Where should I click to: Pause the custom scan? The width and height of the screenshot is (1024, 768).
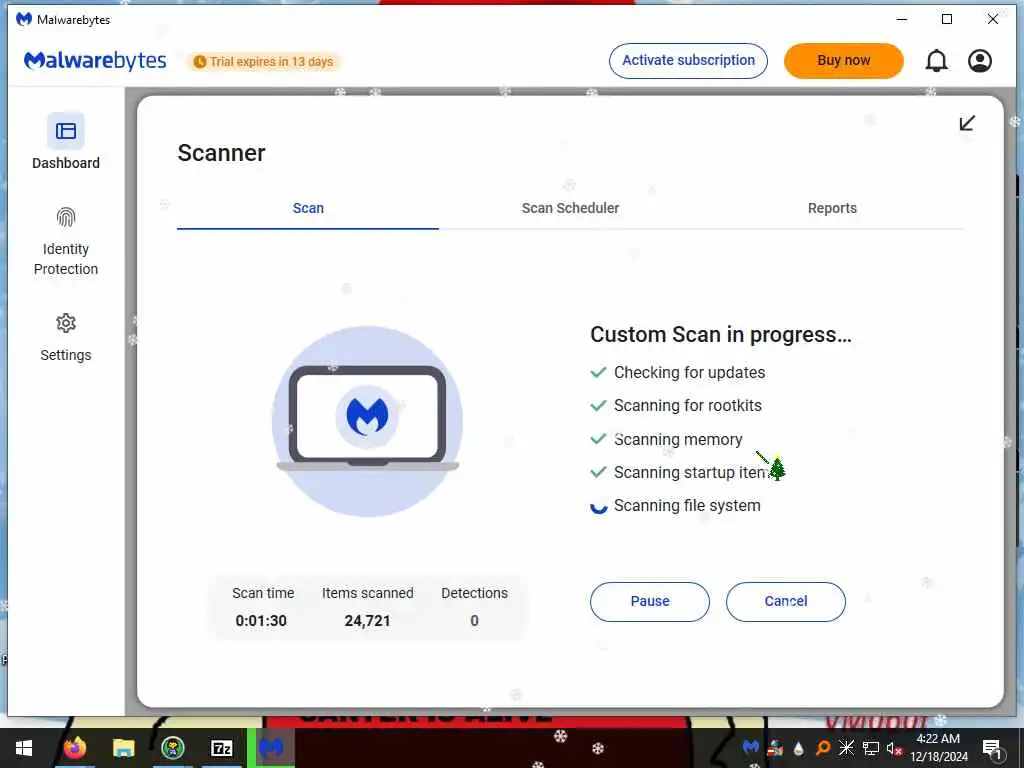click(x=650, y=601)
